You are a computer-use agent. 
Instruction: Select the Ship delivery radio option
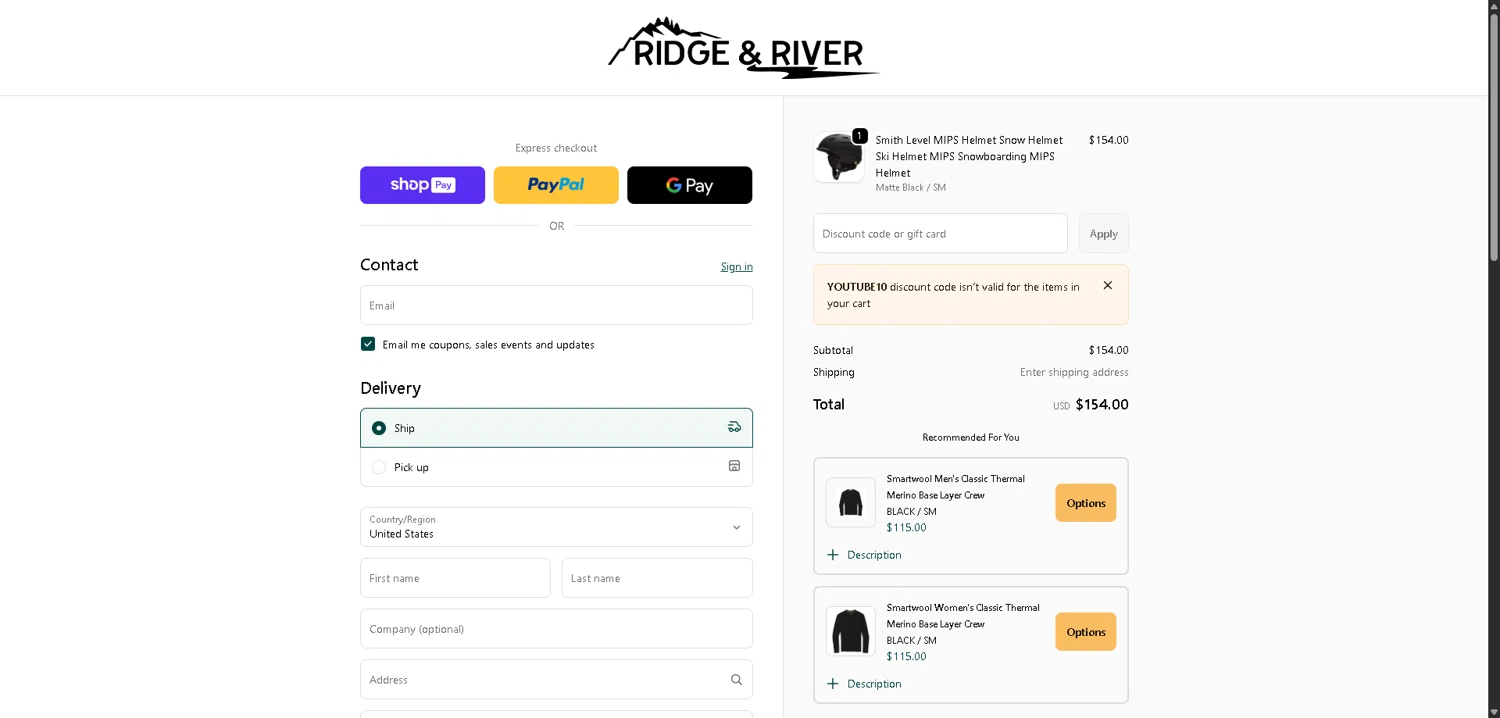379,428
